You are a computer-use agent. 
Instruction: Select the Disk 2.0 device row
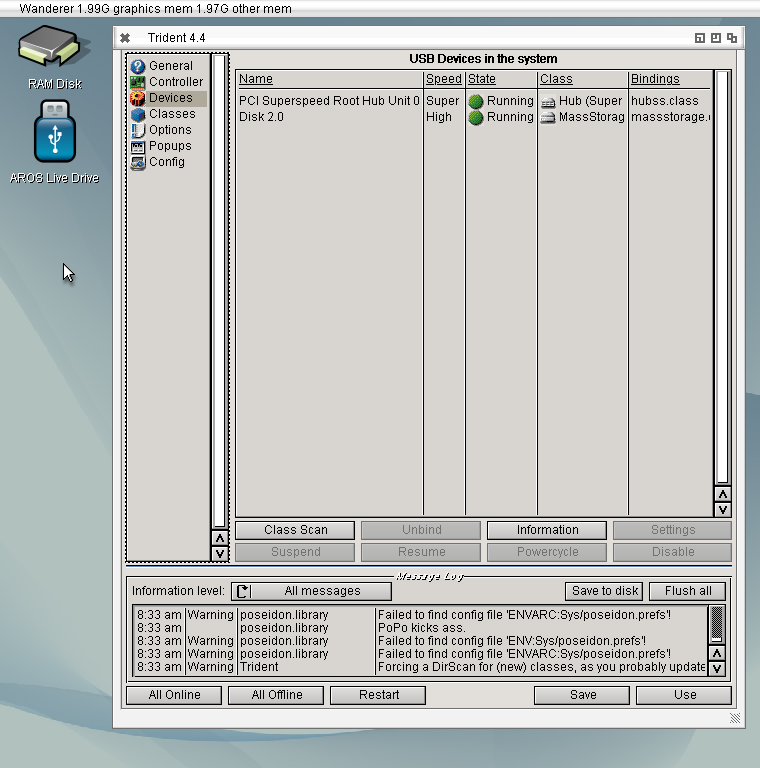(x=329, y=117)
